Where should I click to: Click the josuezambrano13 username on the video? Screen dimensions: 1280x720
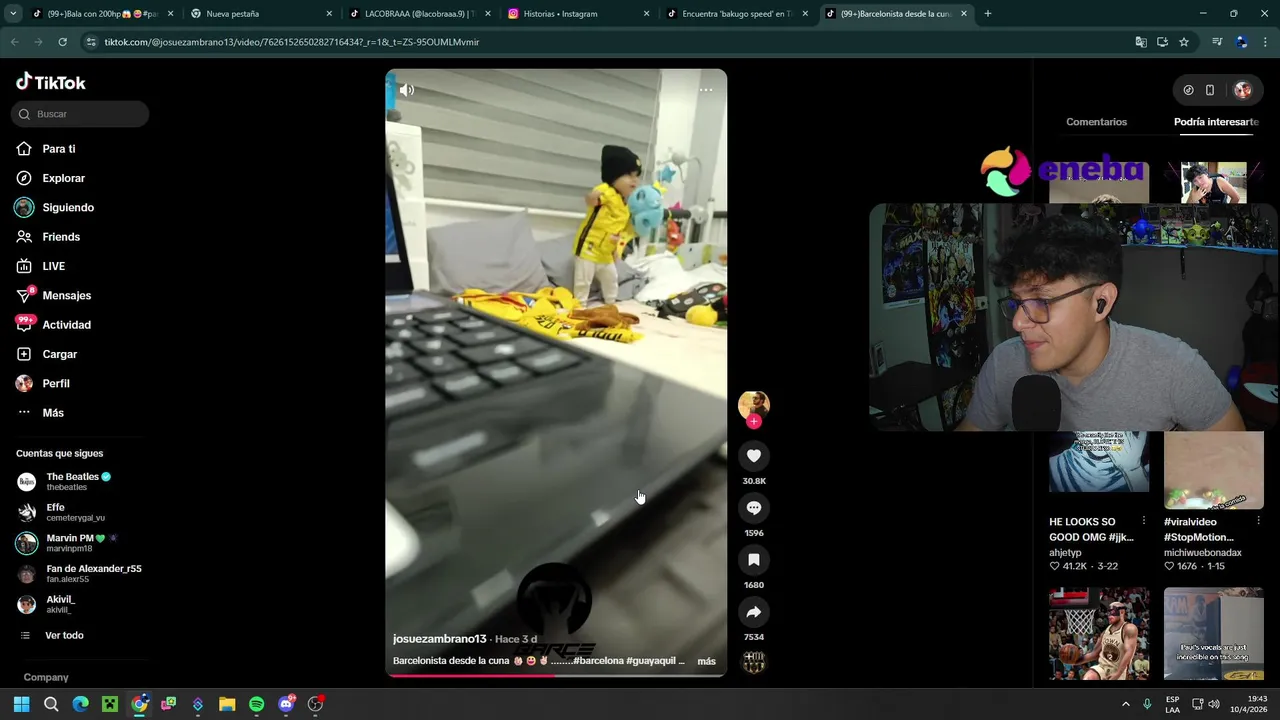coord(439,639)
